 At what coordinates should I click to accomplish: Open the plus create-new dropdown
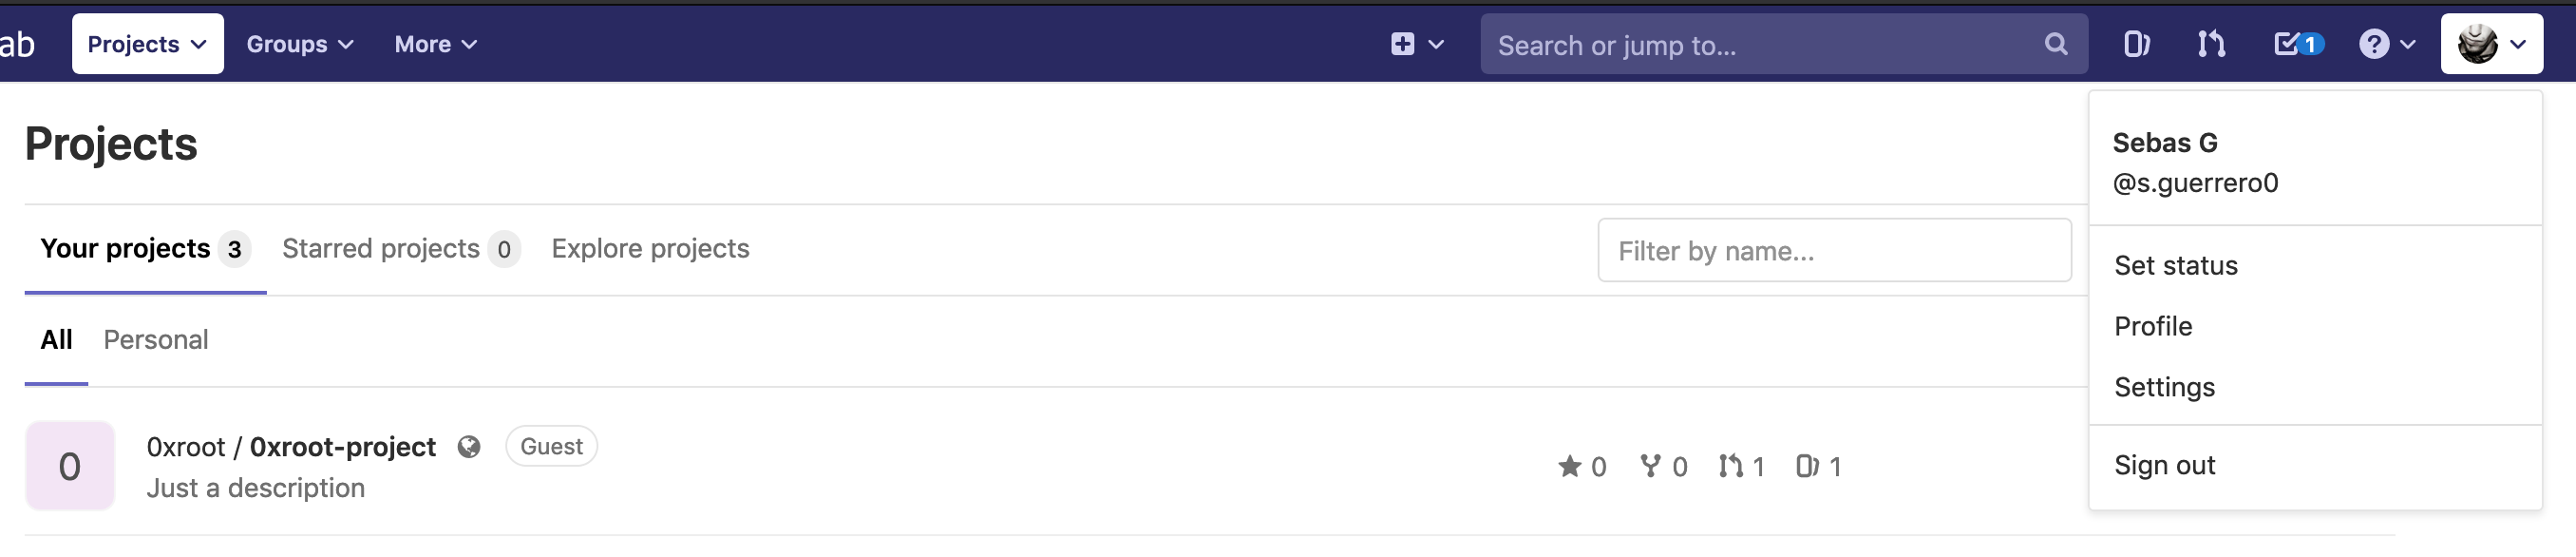(1417, 44)
